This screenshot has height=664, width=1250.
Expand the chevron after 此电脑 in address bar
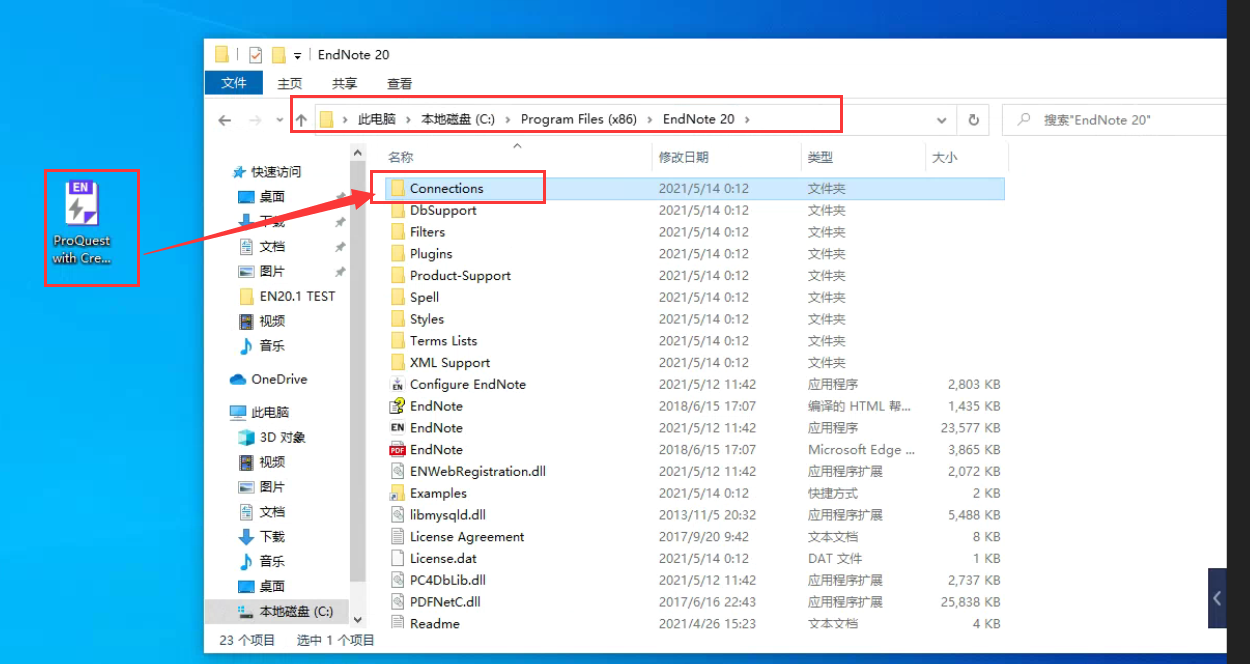409,119
